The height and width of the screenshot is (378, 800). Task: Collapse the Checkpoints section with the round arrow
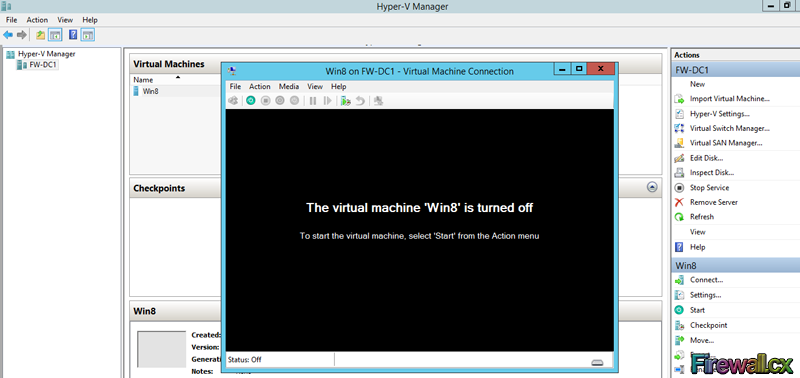click(652, 187)
